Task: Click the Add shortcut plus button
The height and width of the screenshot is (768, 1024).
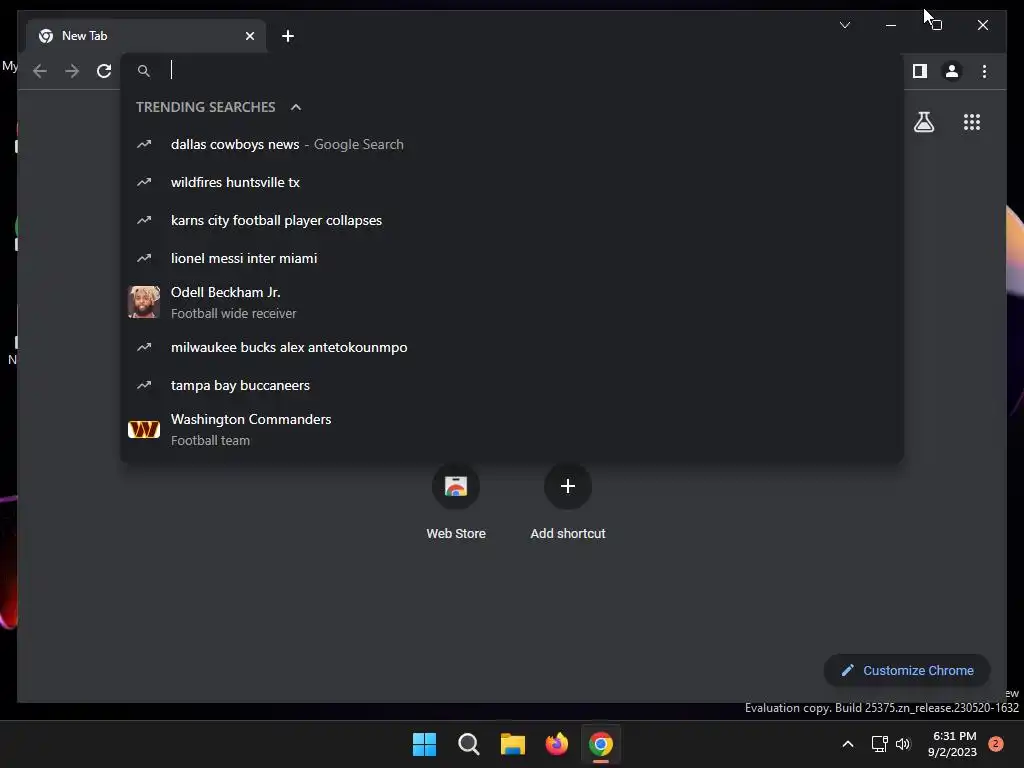Action: coord(568,487)
